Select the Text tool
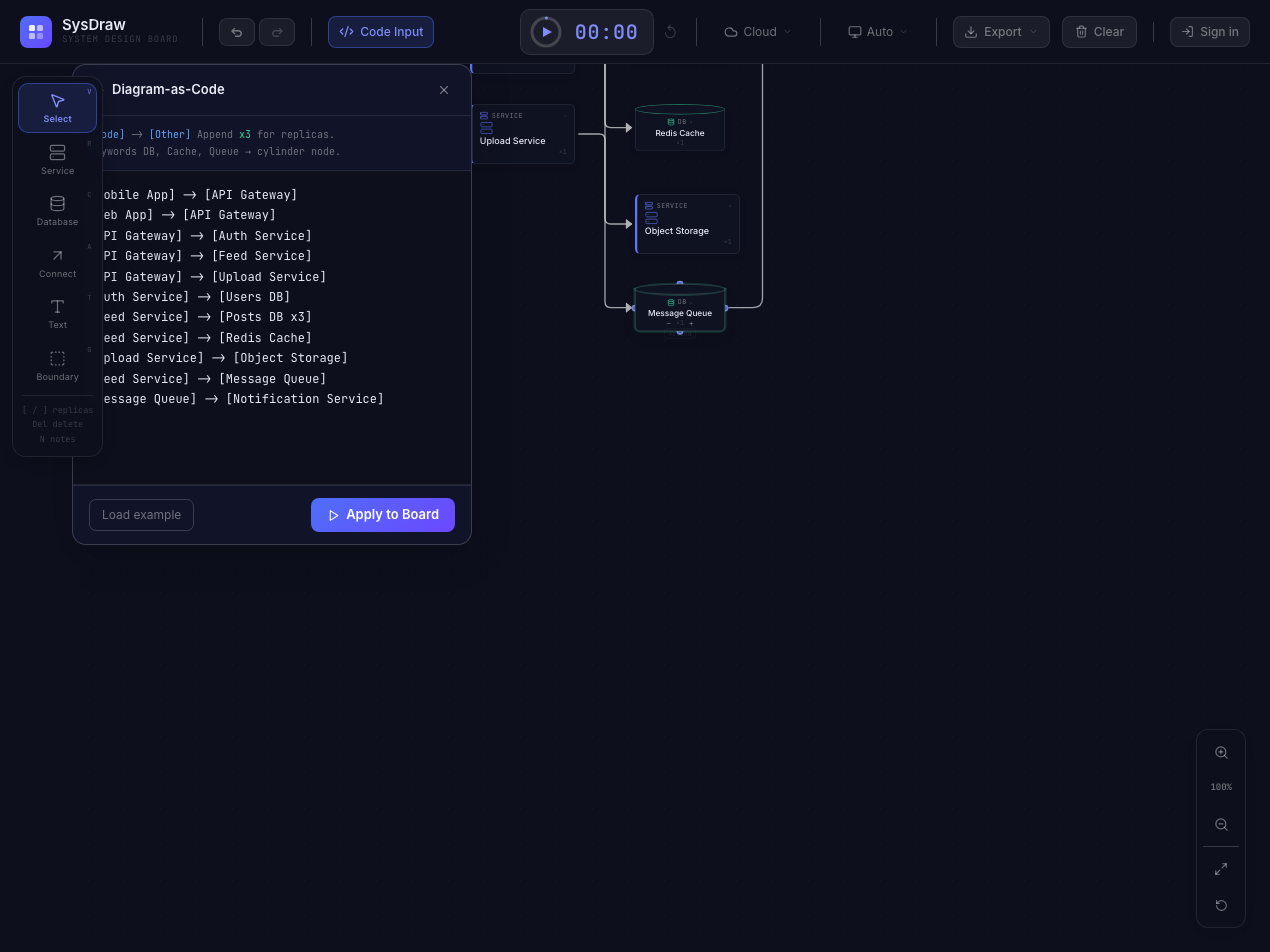Viewport: 1270px width, 952px height. click(57, 314)
